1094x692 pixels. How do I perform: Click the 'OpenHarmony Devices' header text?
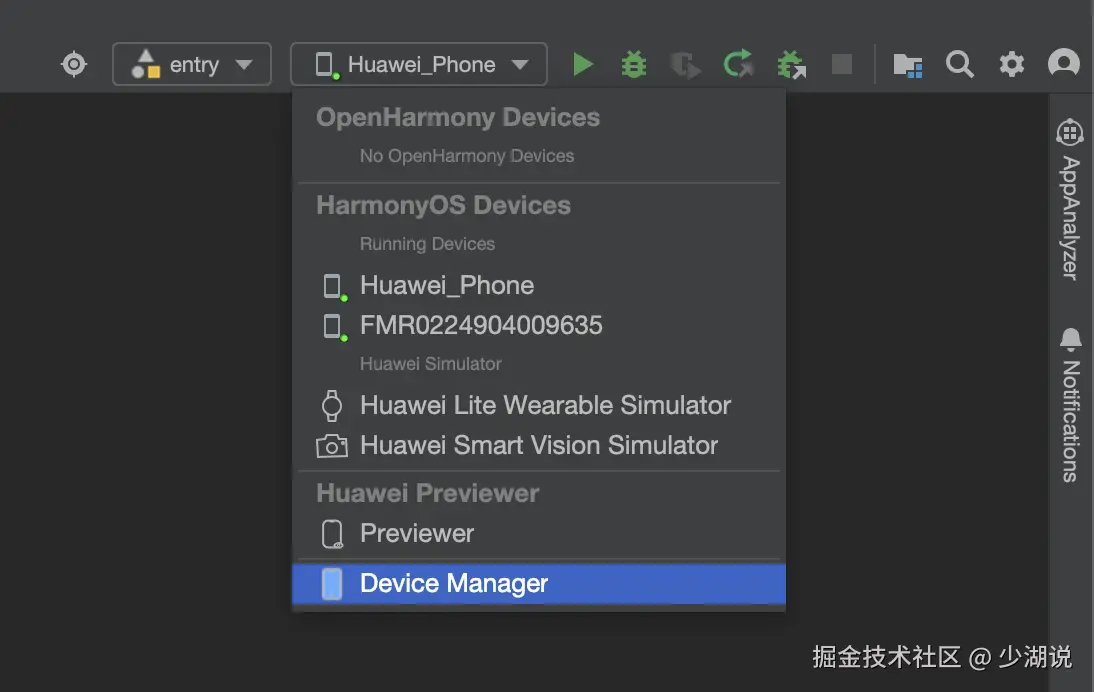(x=458, y=117)
